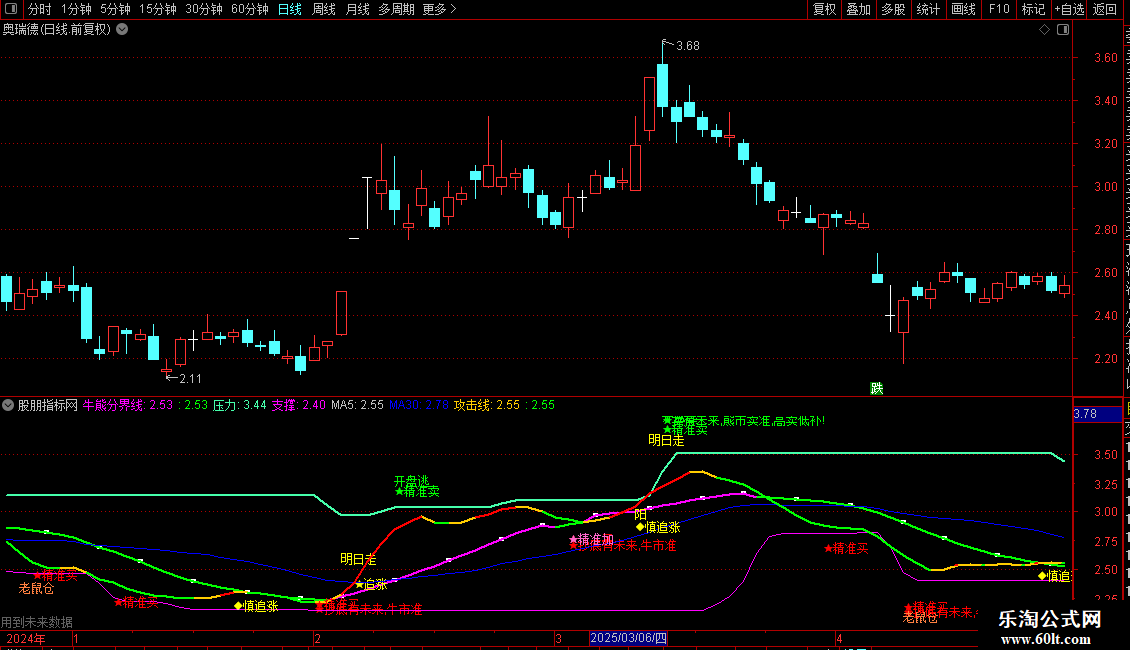Click the 2.11 low price label
The image size is (1130, 650).
(x=190, y=378)
